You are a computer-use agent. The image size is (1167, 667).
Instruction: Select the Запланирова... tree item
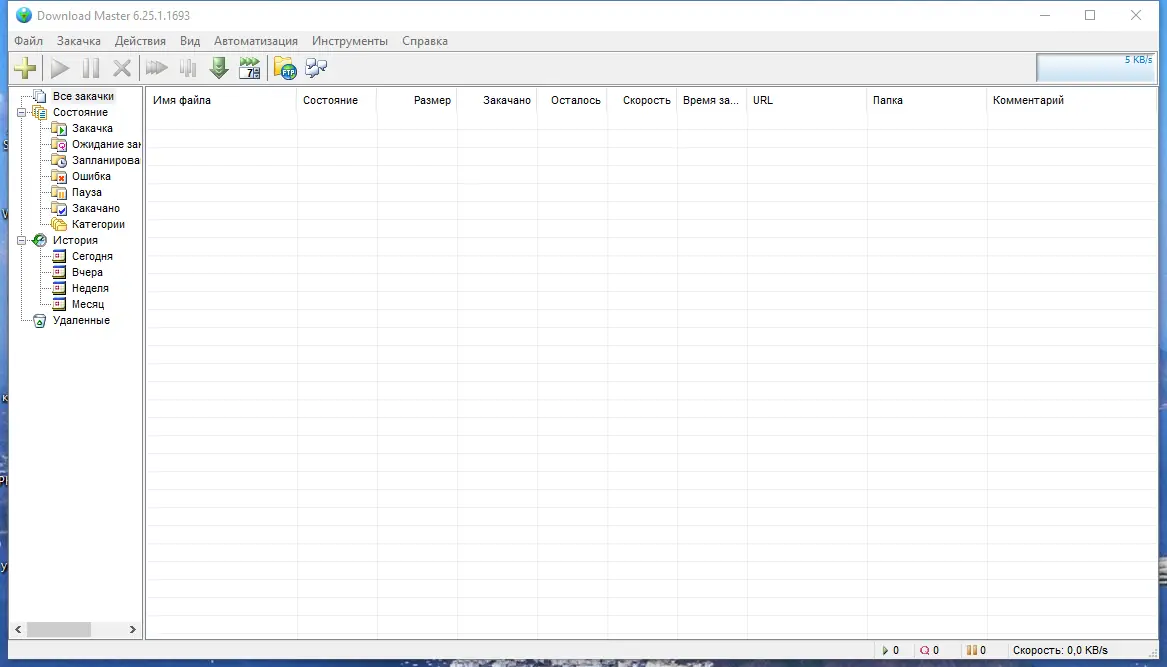pyautogui.click(x=106, y=160)
